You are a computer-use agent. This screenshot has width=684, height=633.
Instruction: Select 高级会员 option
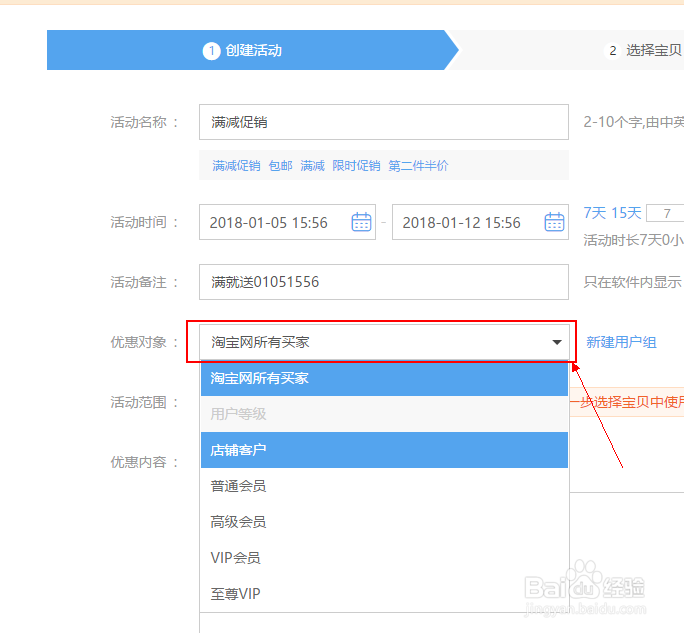pos(384,522)
